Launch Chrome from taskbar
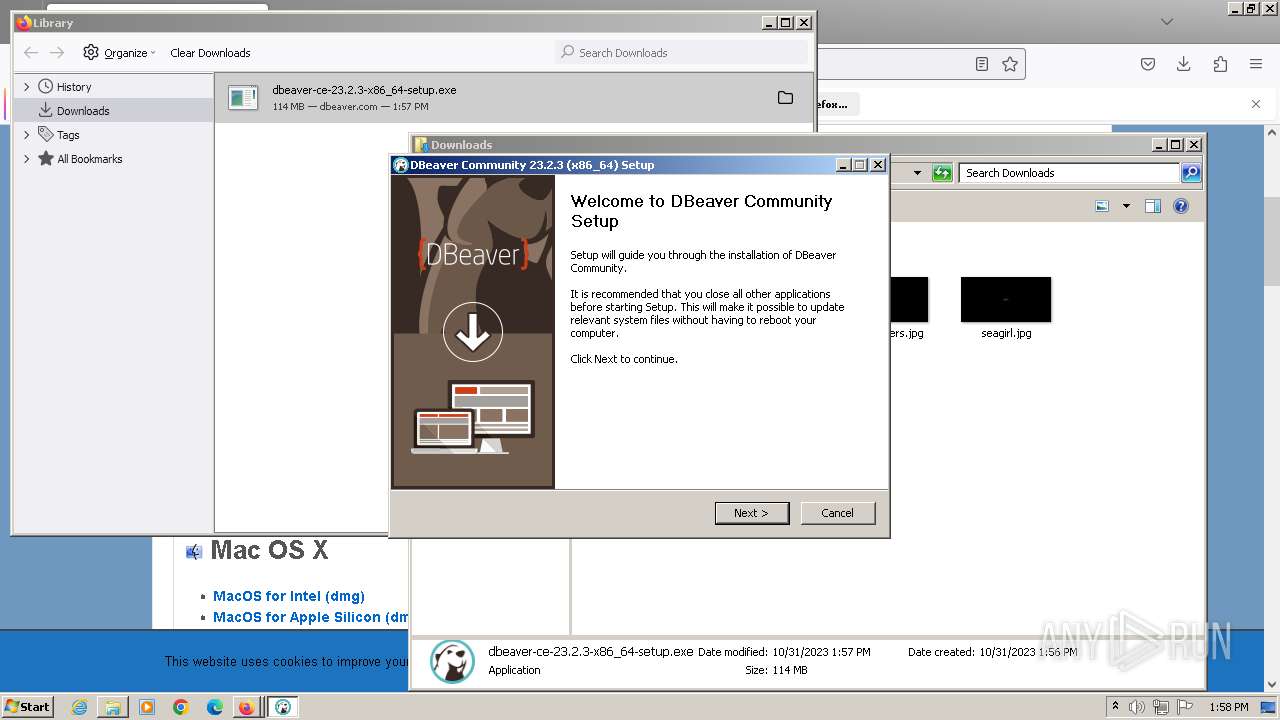 tap(181, 707)
